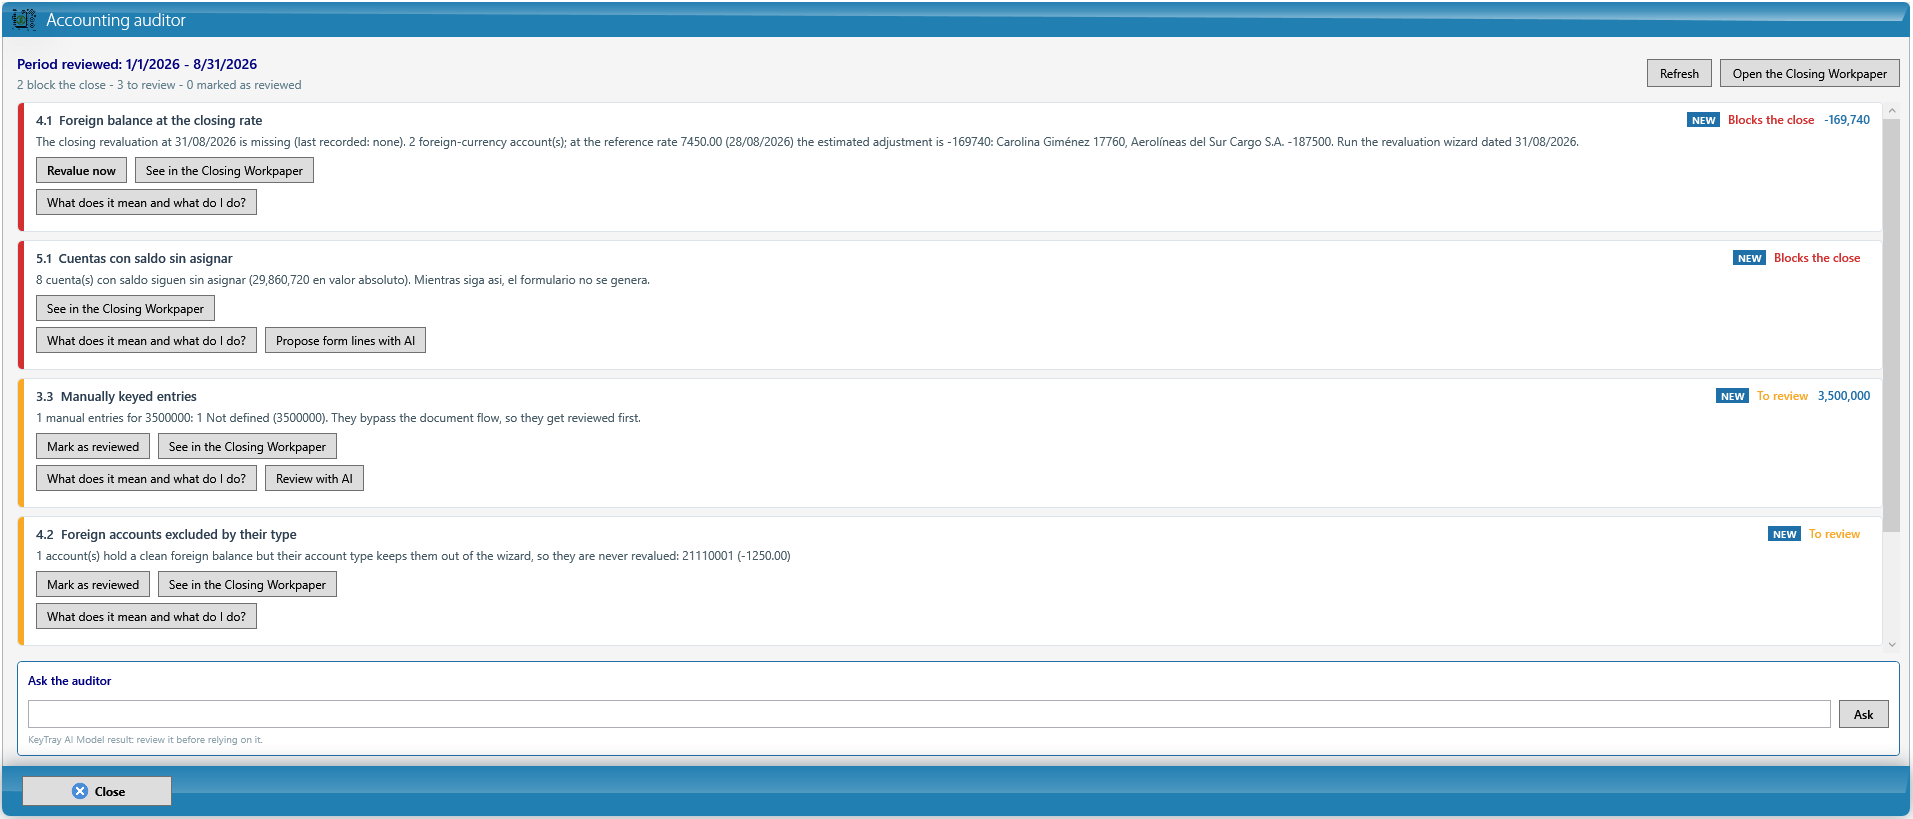Click Review with AI for manual entries
1913x819 pixels.
tap(314, 478)
